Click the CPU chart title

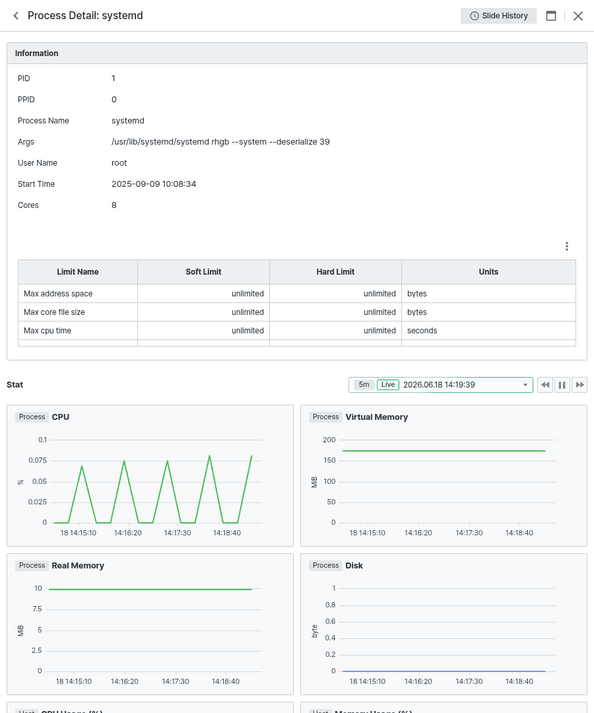[60, 417]
